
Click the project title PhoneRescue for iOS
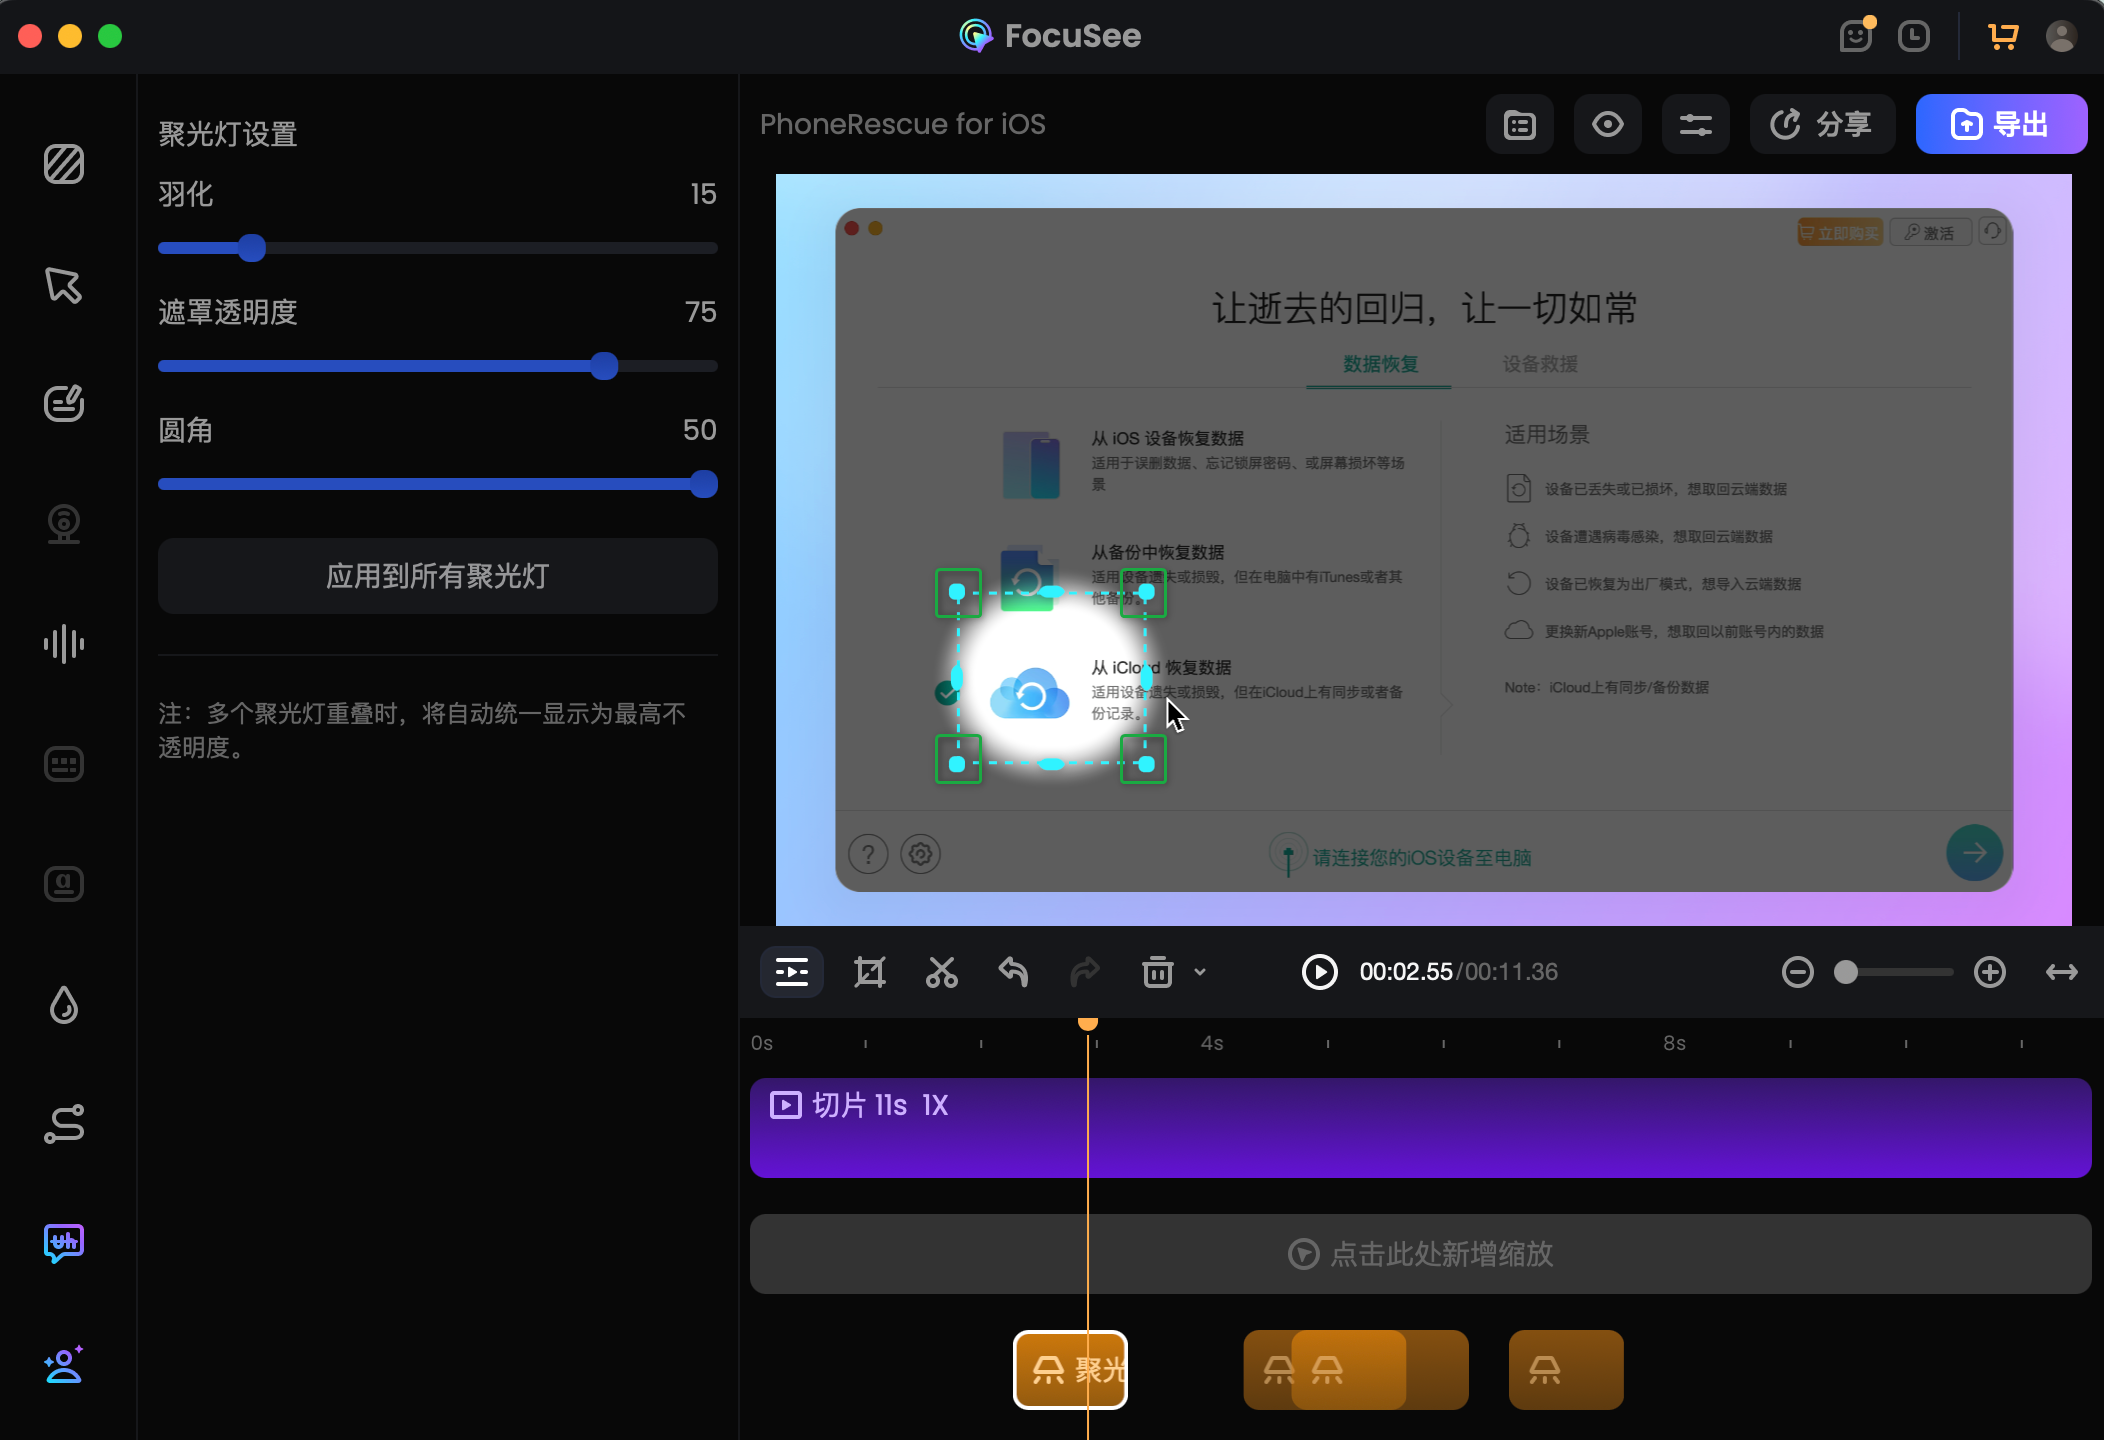903,124
